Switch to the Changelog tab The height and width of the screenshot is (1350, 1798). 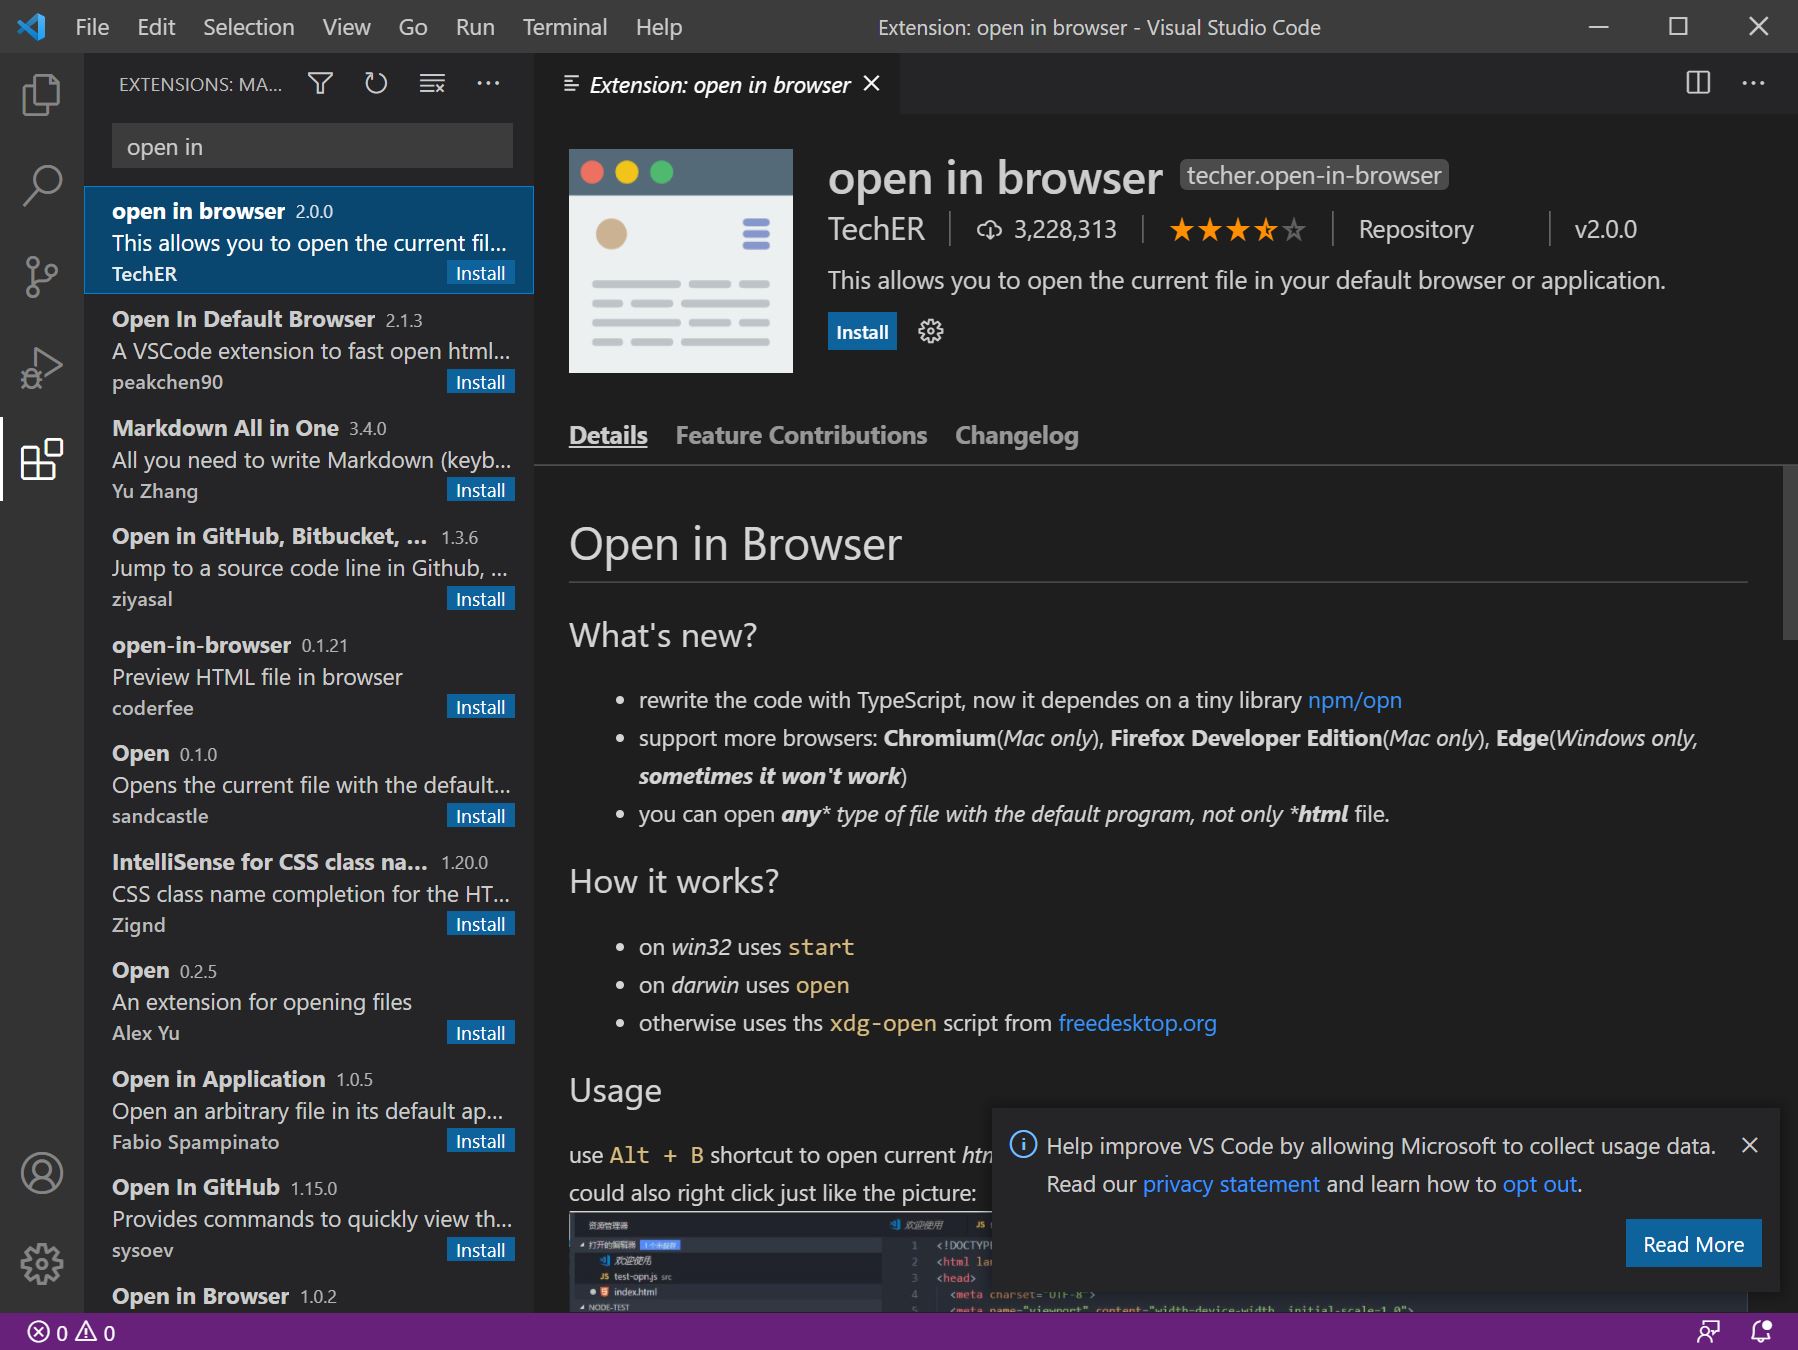coord(1017,435)
